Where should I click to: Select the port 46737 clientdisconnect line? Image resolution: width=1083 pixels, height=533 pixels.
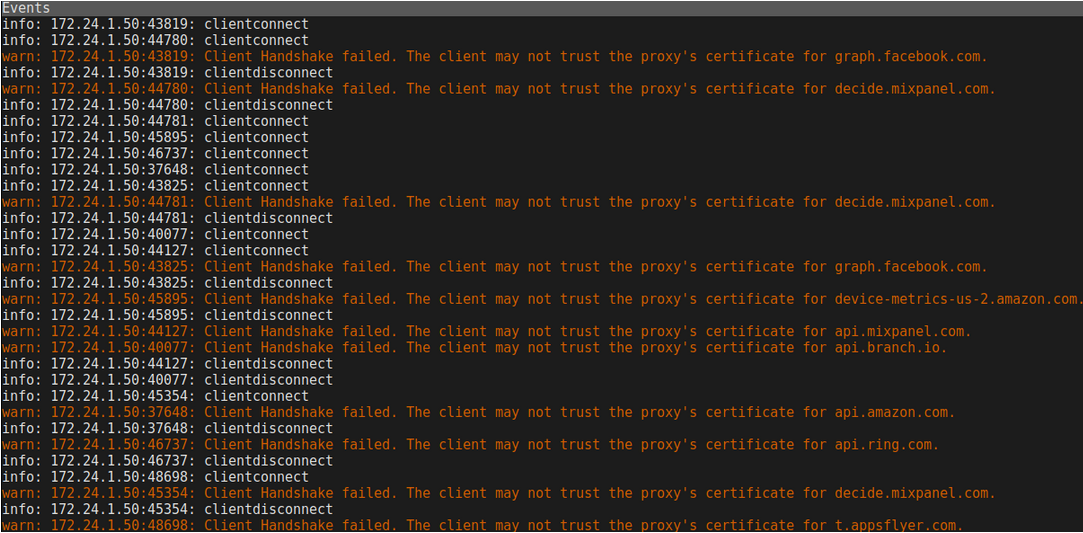point(168,461)
